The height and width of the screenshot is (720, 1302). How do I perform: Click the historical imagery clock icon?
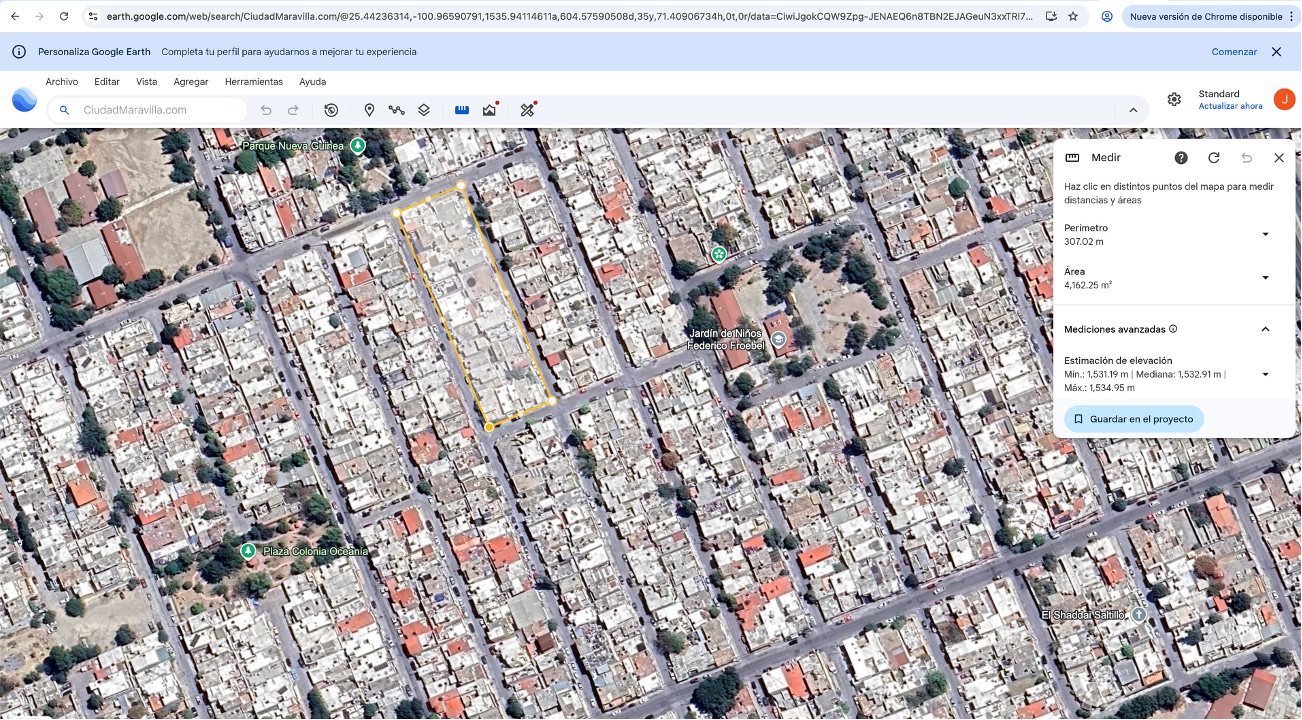click(331, 110)
